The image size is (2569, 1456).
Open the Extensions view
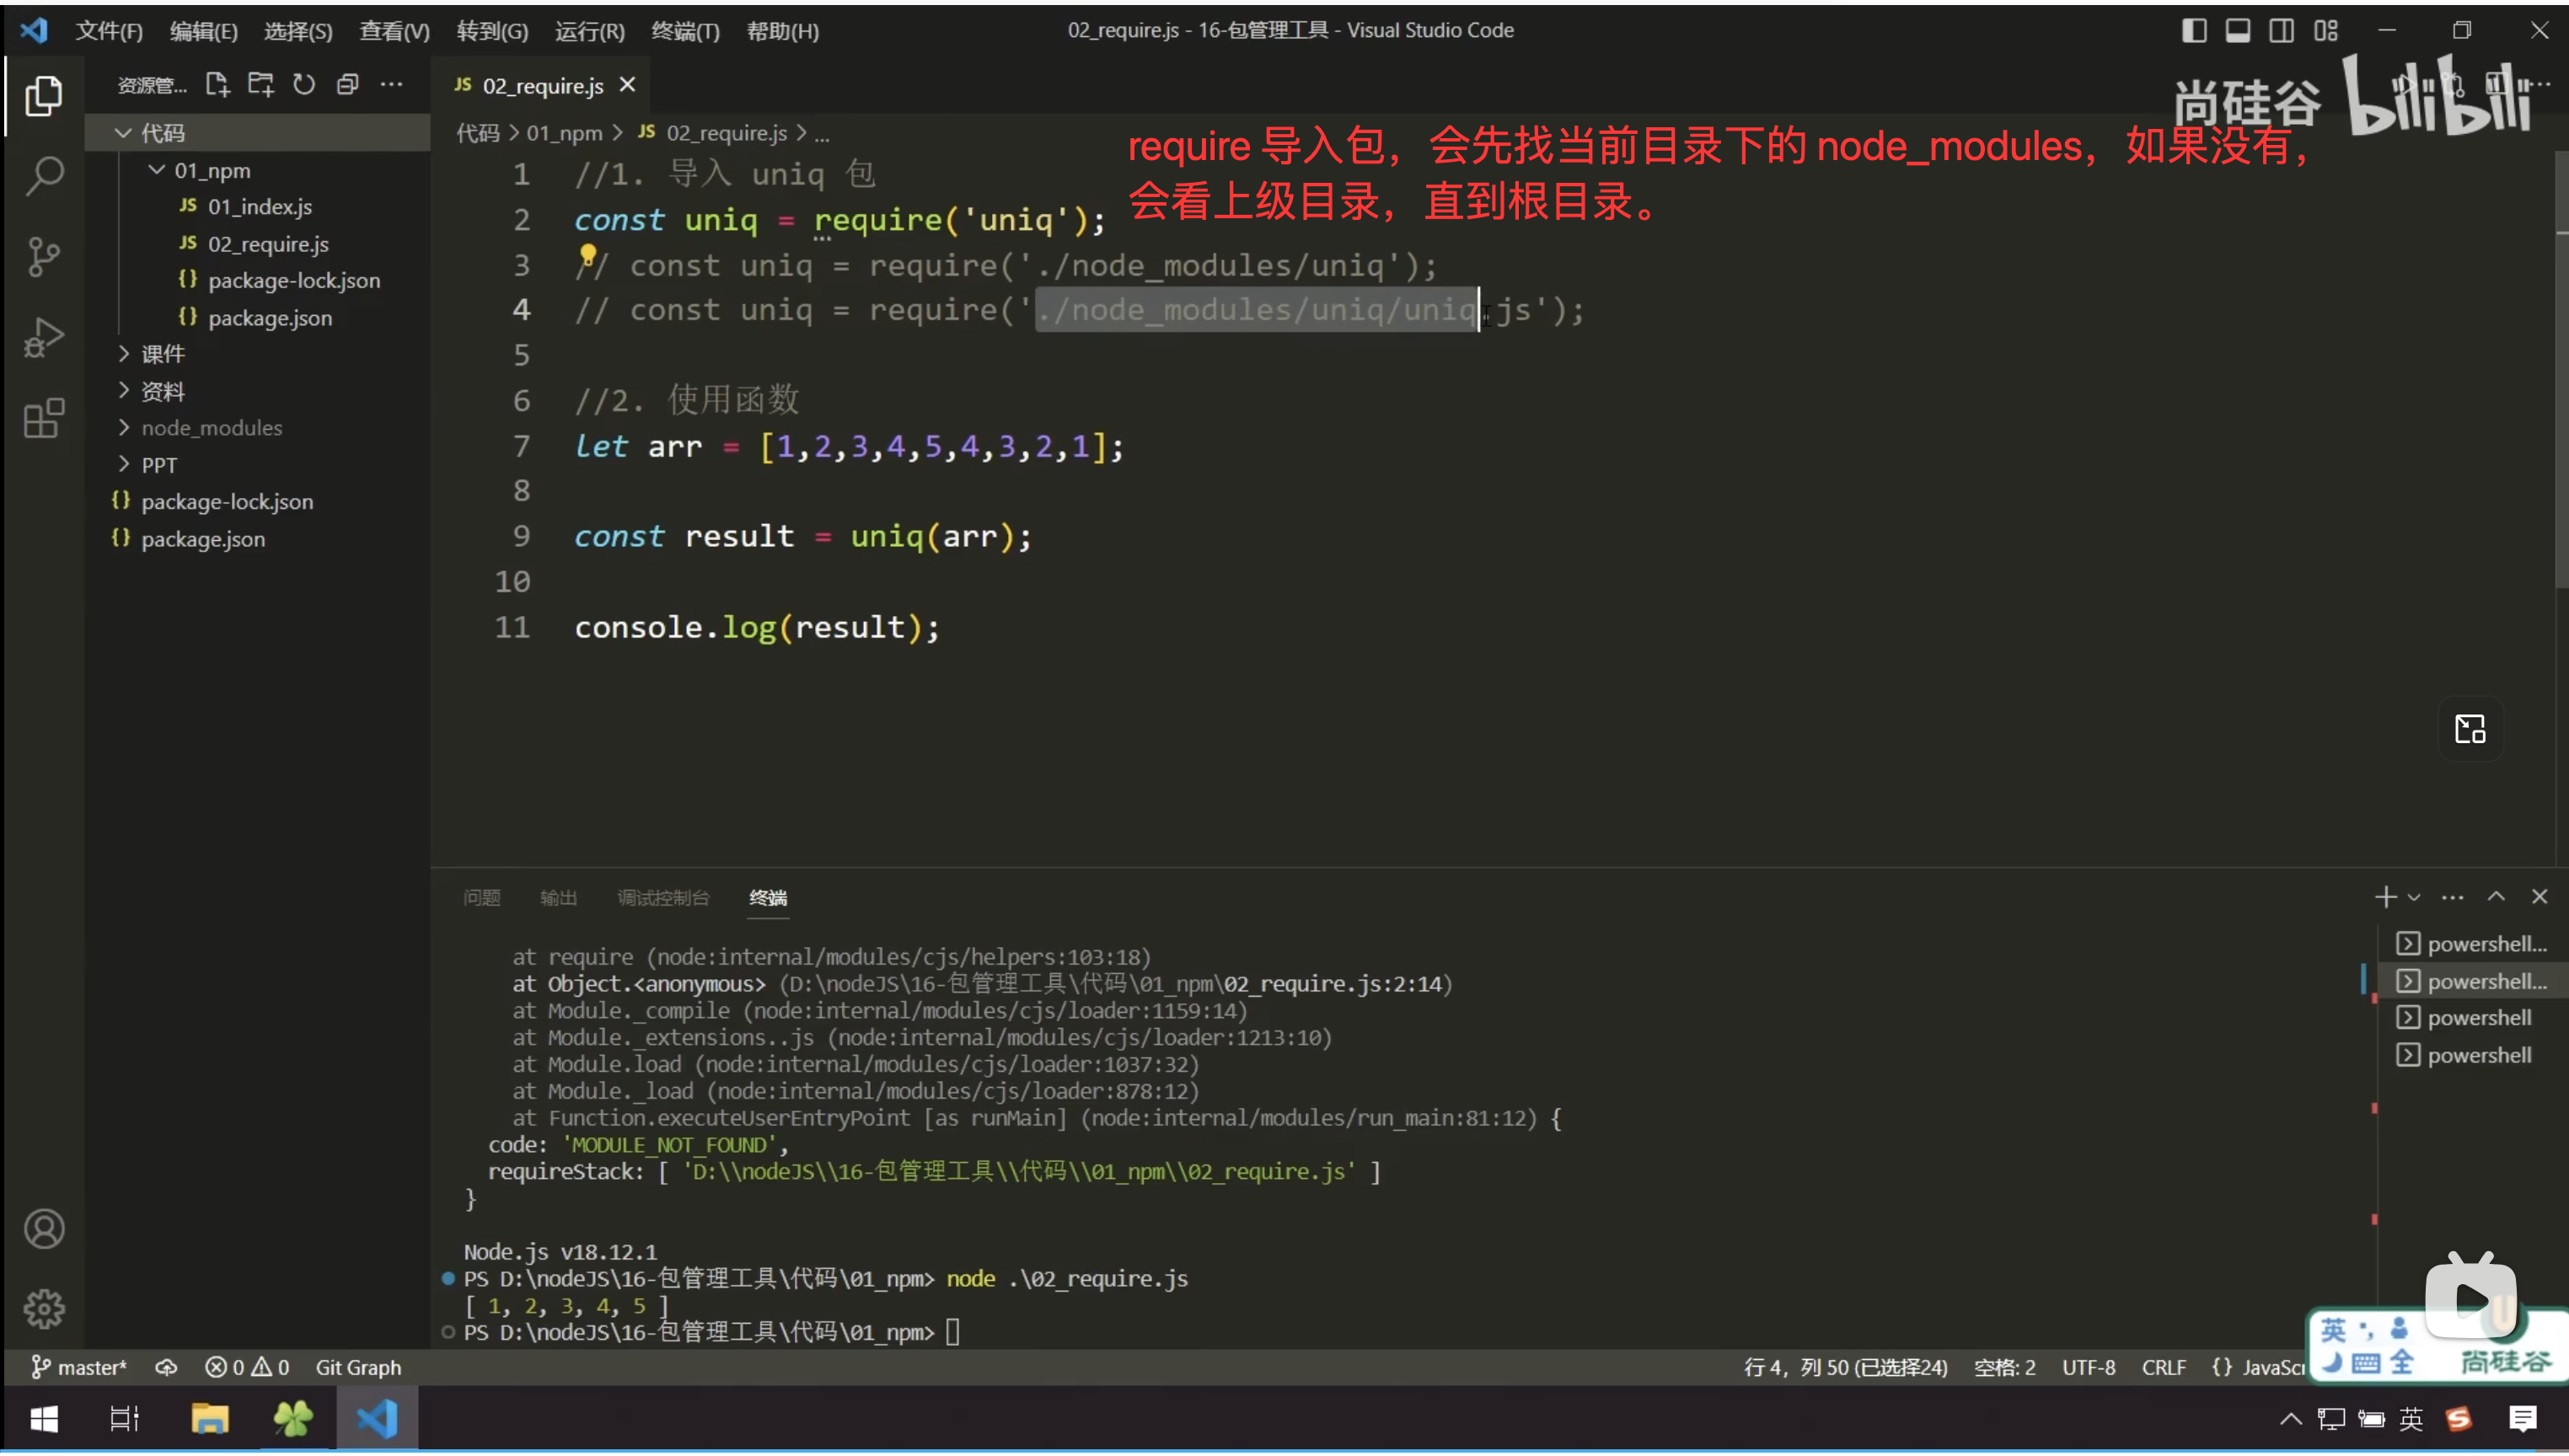(x=44, y=418)
